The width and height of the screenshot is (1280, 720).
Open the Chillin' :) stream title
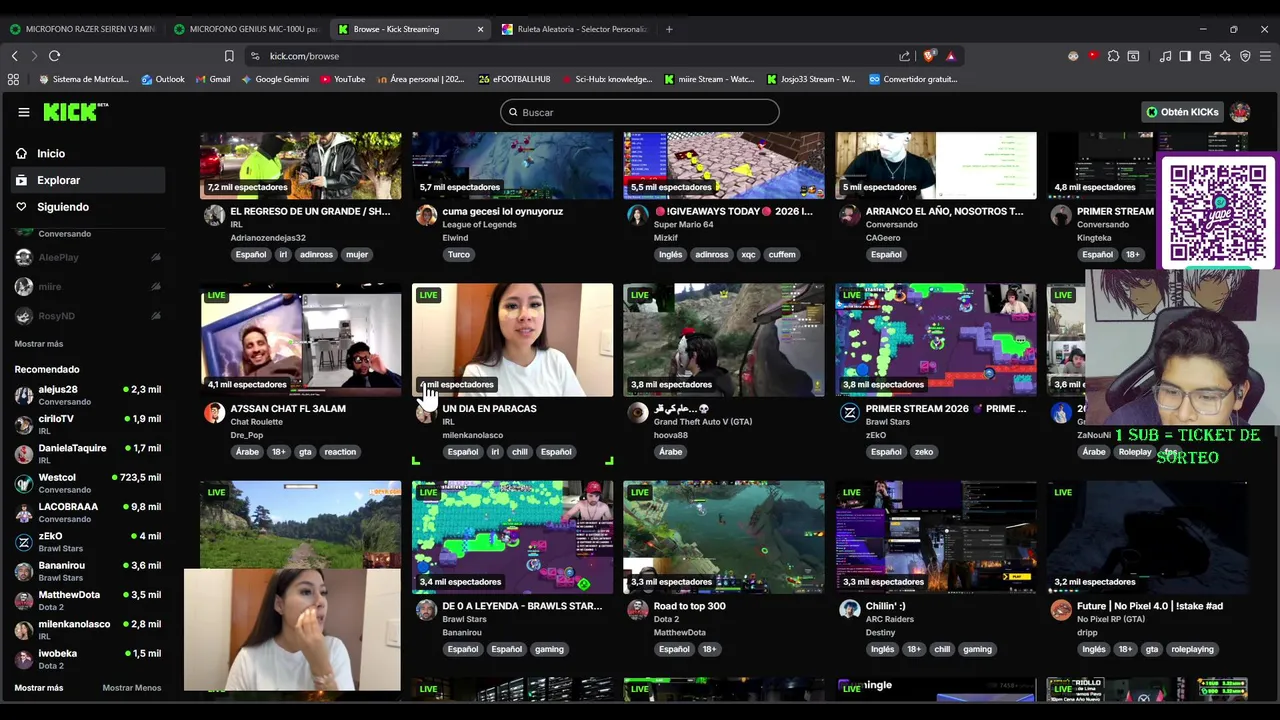pyautogui.click(x=885, y=606)
